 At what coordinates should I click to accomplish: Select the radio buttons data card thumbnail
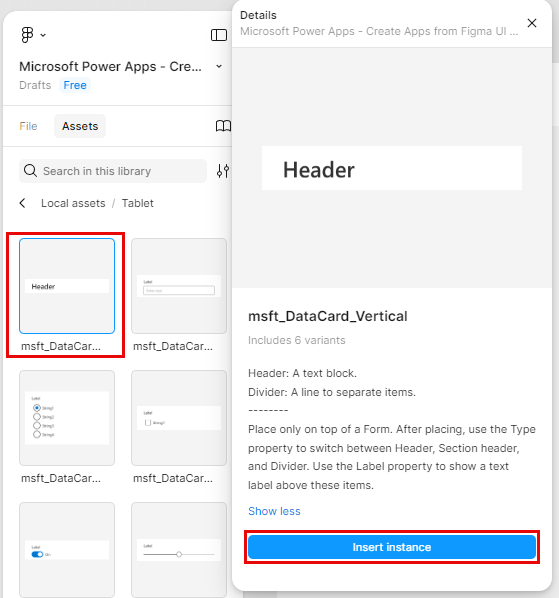67,418
